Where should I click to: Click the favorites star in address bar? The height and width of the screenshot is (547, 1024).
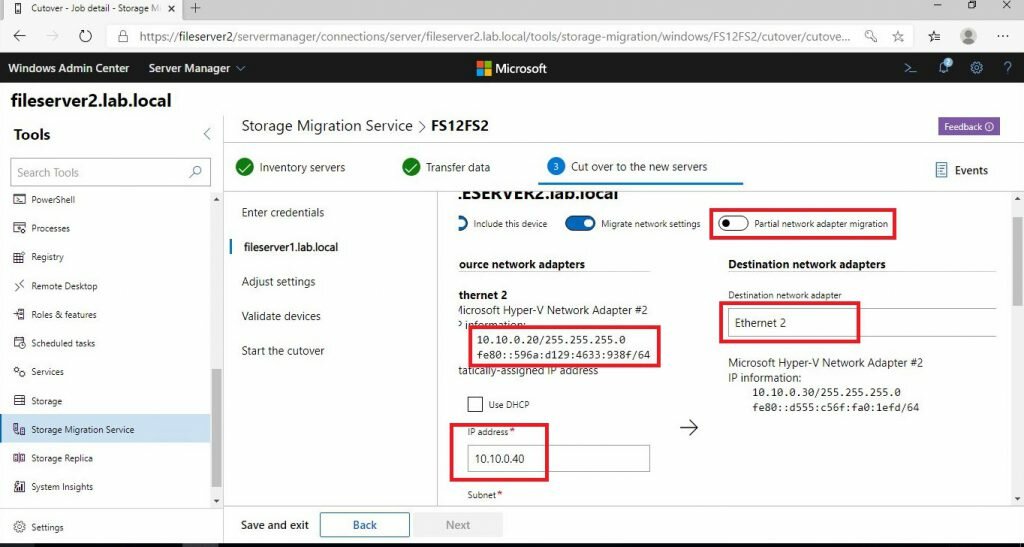[x=898, y=37]
